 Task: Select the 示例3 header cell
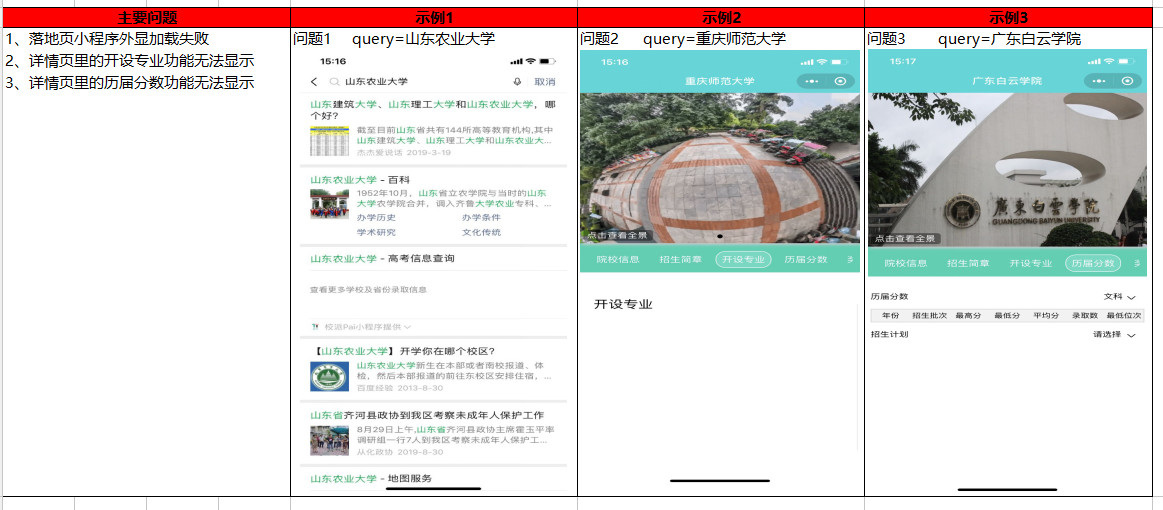[x=1009, y=18]
